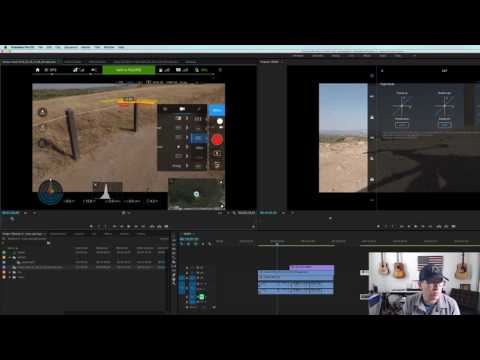The height and width of the screenshot is (360, 480).
Task: Play the clip in Source monitor
Action: tap(129, 226)
